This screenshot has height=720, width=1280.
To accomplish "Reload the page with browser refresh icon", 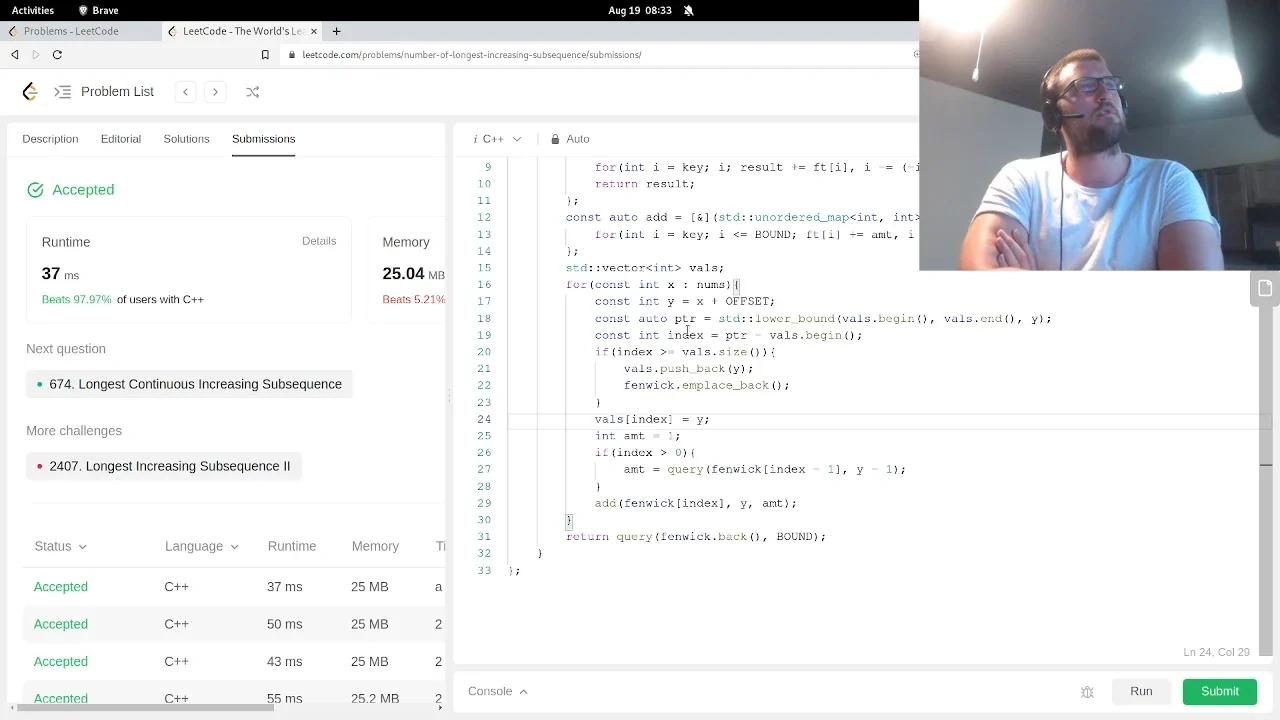I will click(x=57, y=55).
